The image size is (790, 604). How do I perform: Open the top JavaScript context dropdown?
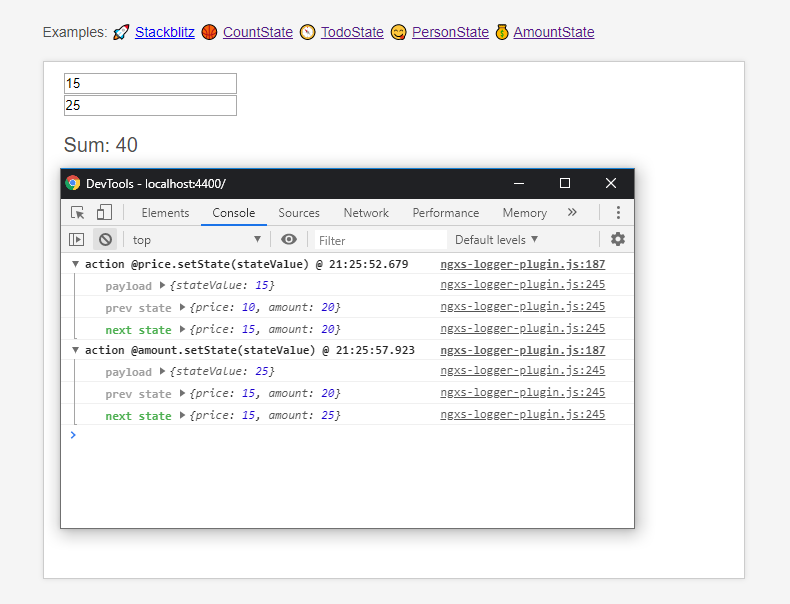point(197,240)
